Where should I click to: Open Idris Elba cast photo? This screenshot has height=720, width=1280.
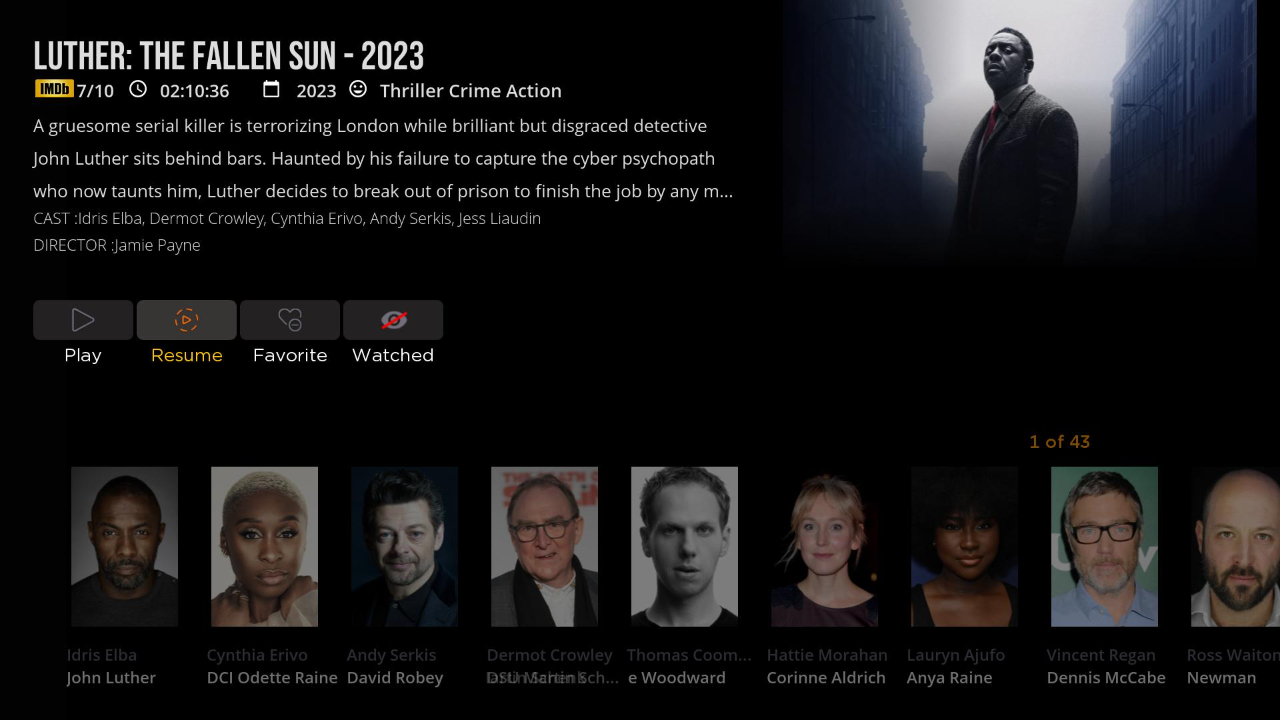(x=124, y=546)
